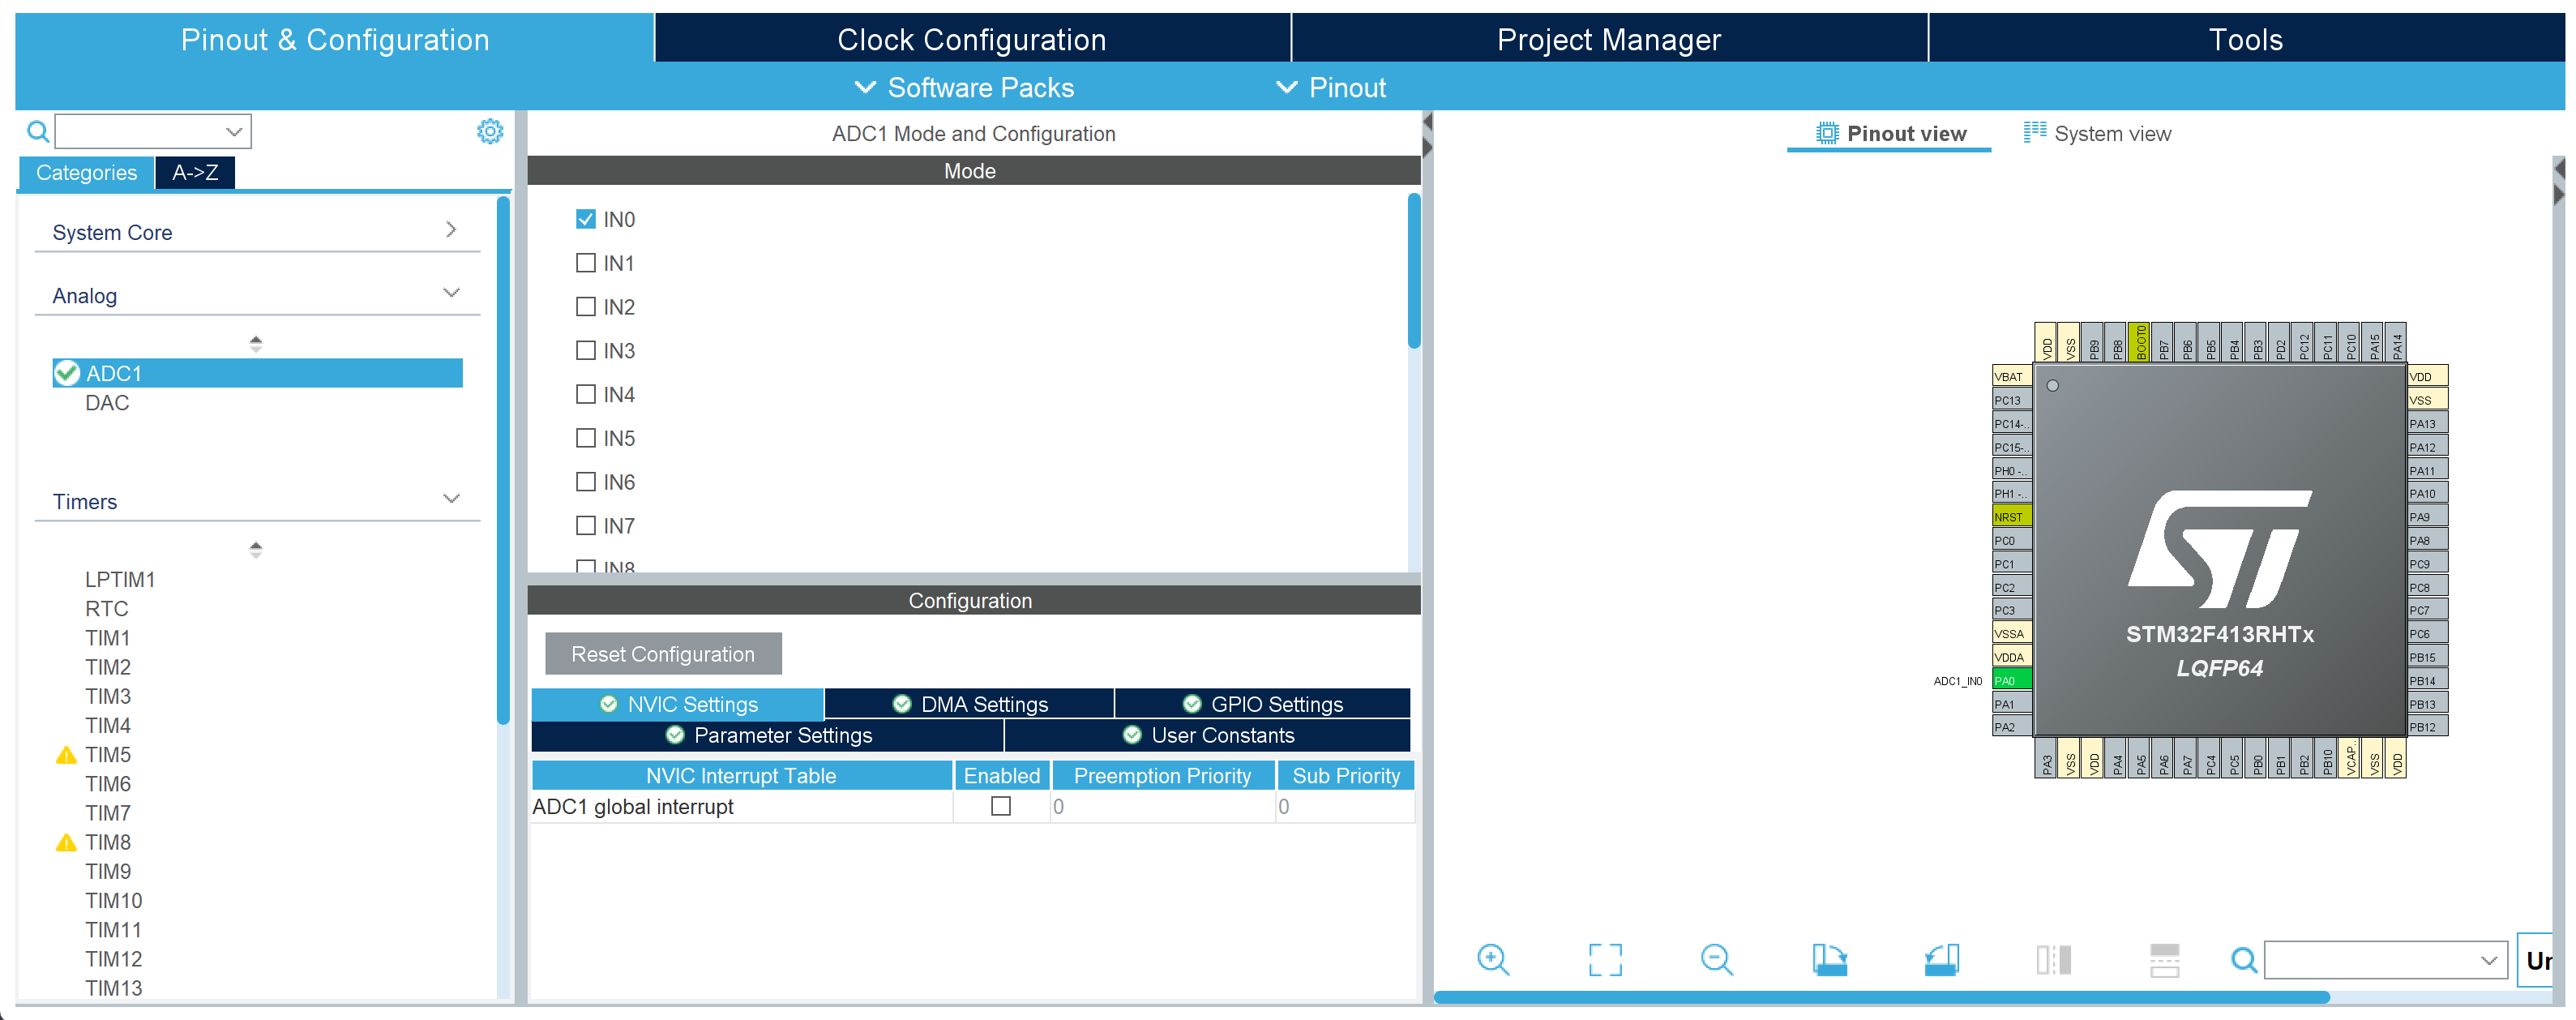Click the Reset Configuration button

tap(662, 654)
